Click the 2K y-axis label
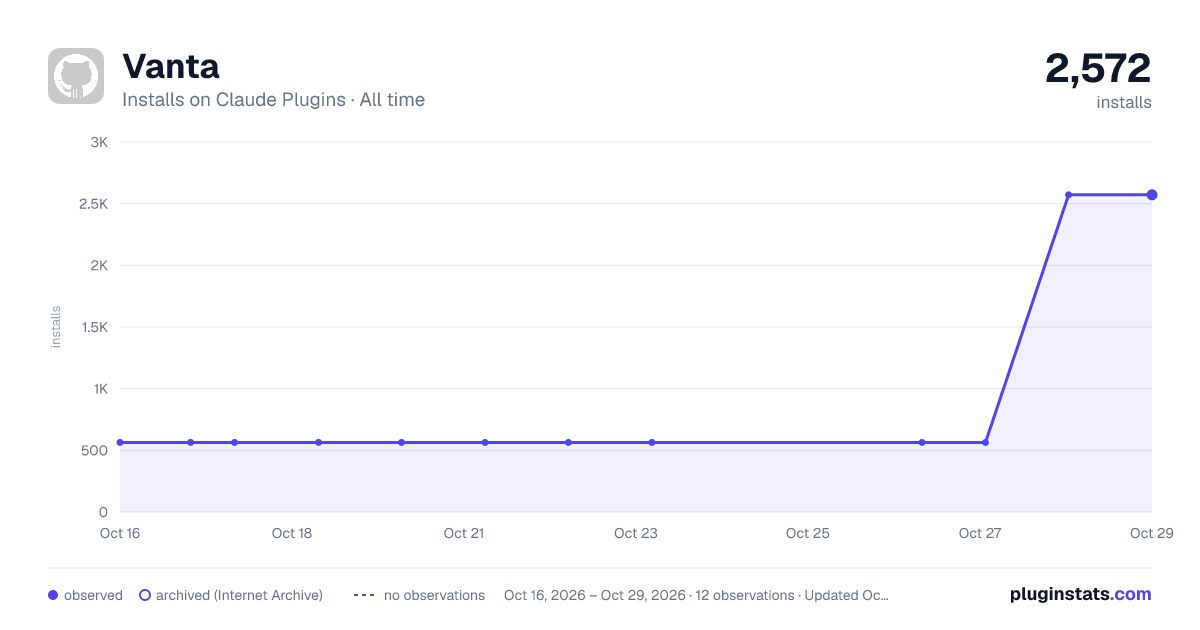The height and width of the screenshot is (630, 1200). 99,265
